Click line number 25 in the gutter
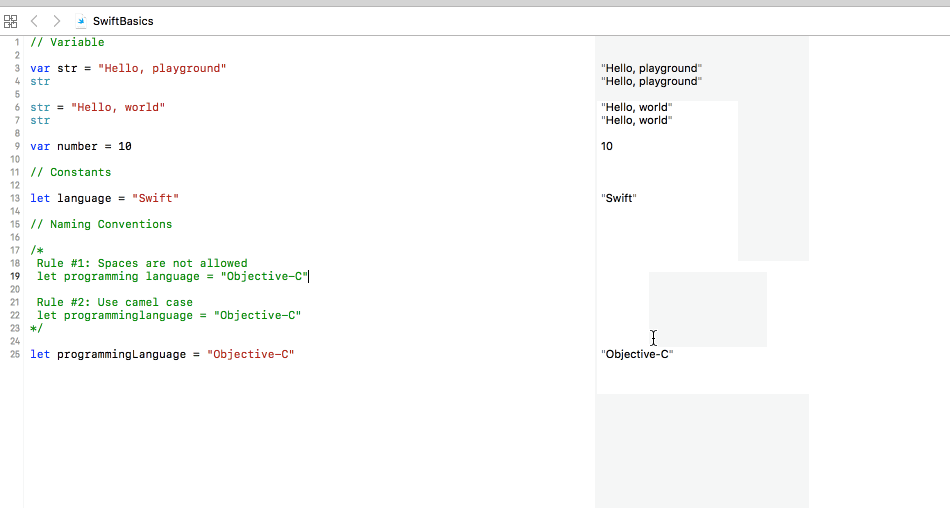The width and height of the screenshot is (950, 508). click(15, 354)
